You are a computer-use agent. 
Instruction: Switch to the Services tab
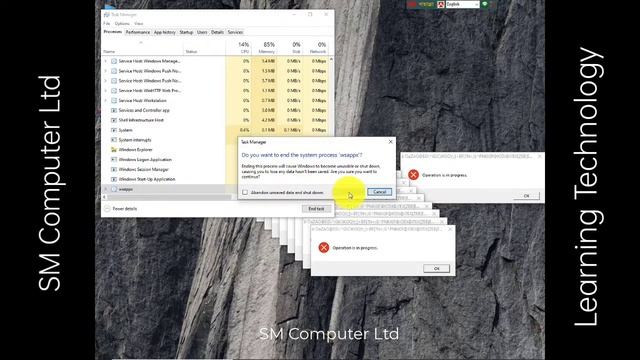coord(235,32)
